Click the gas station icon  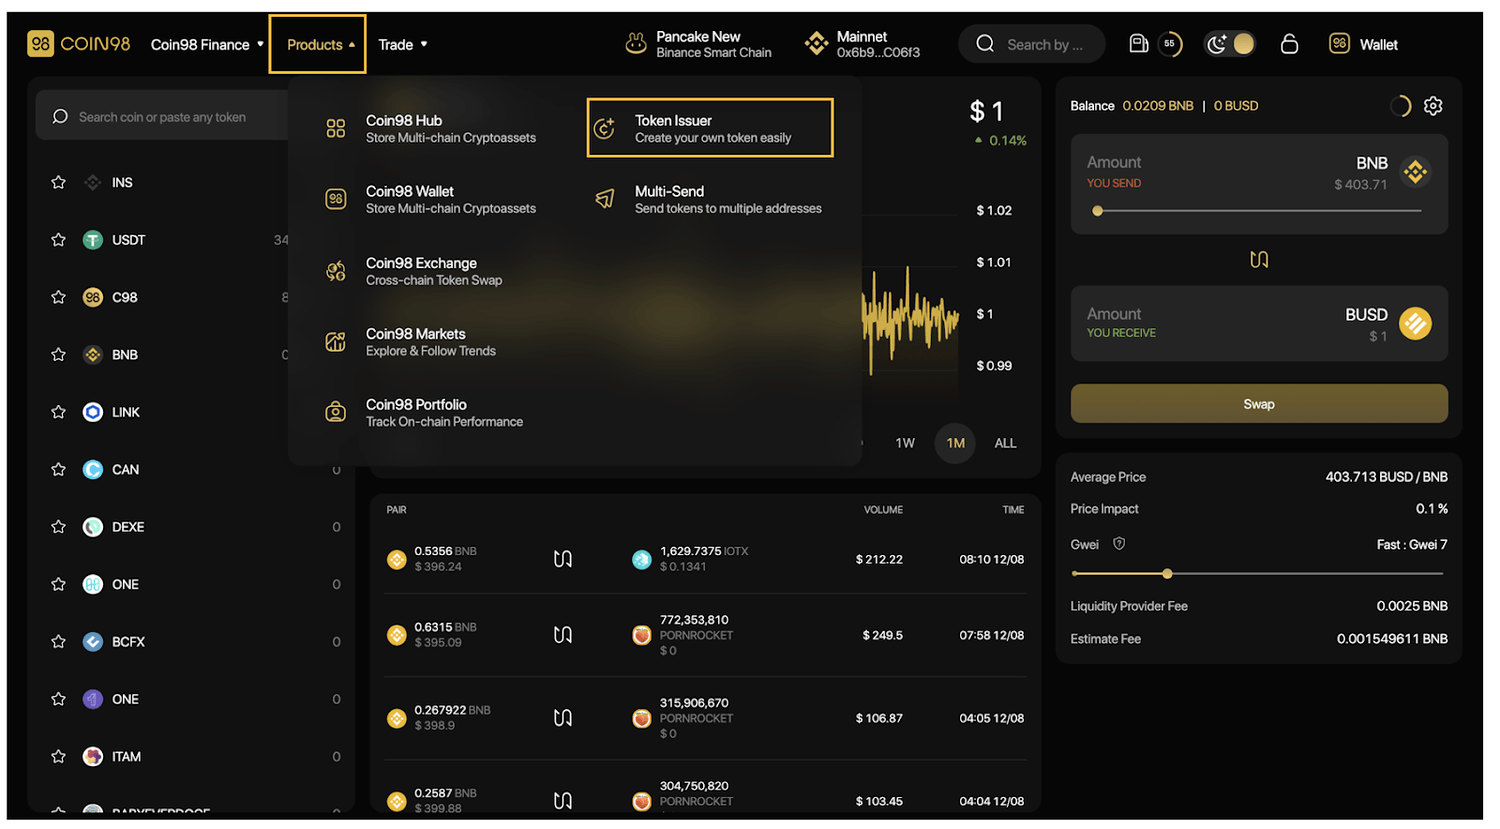1138,43
